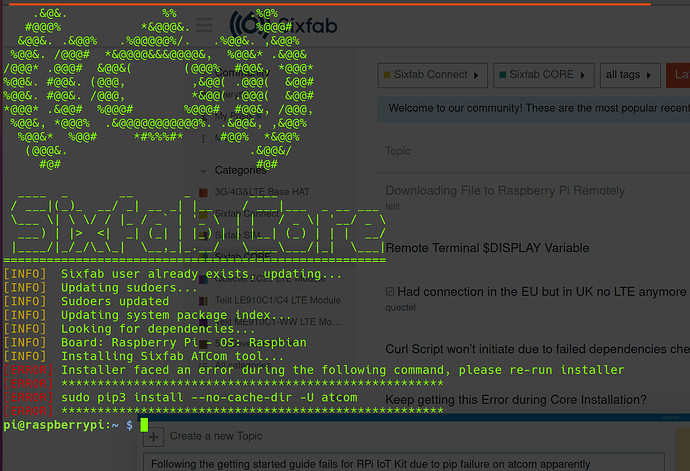Click the 3G/4G&LTE Base HAT color badge
Viewport: 690px width, 471px height.
203,192
